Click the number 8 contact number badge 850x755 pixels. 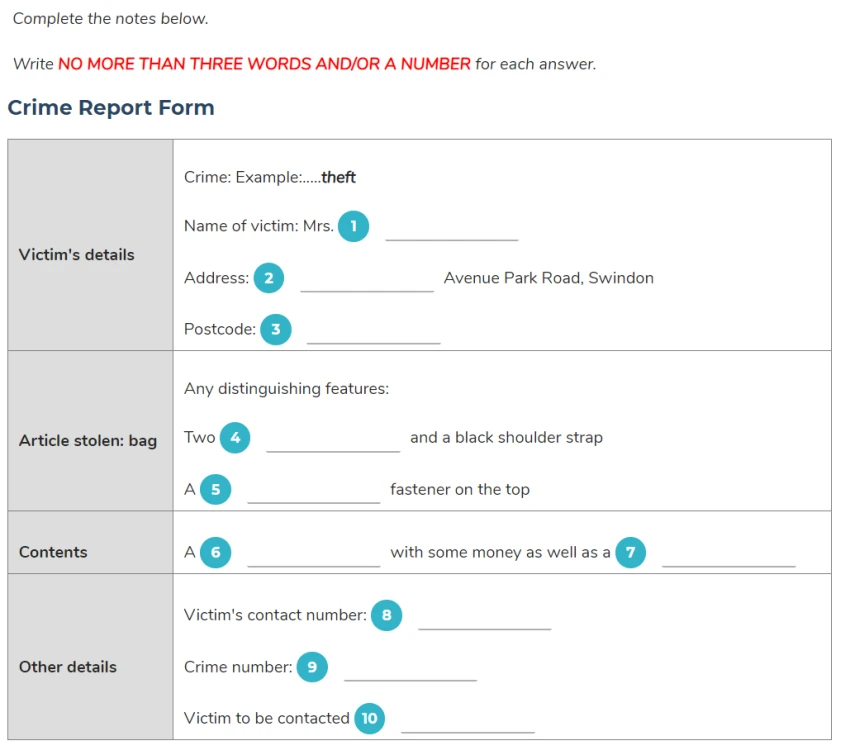point(387,615)
